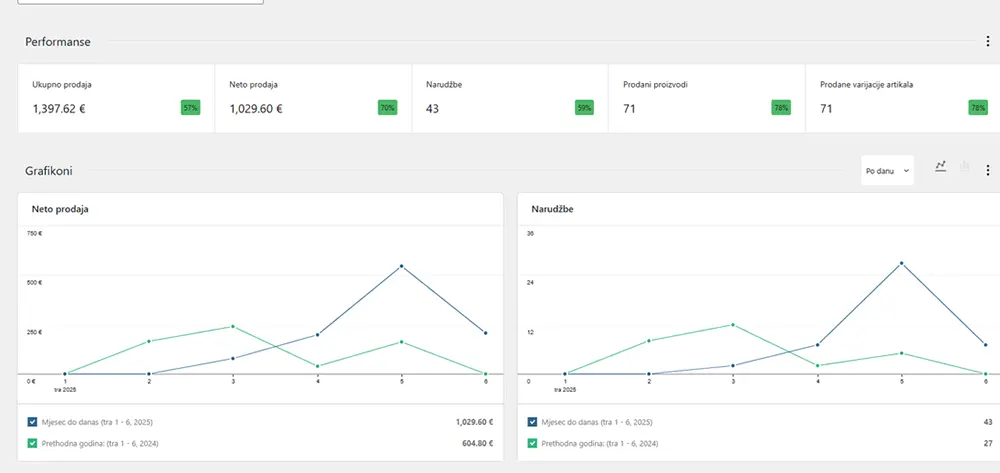Screen dimensions: 1000x473
Task: Open the Prodane varijacije artikala card
Action: [x=900, y=98]
